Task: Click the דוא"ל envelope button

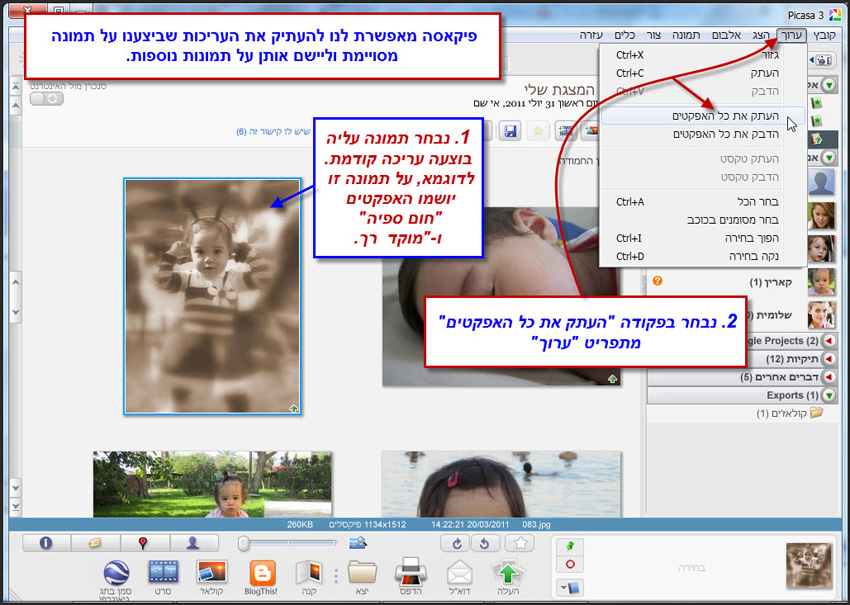Action: tap(460, 577)
